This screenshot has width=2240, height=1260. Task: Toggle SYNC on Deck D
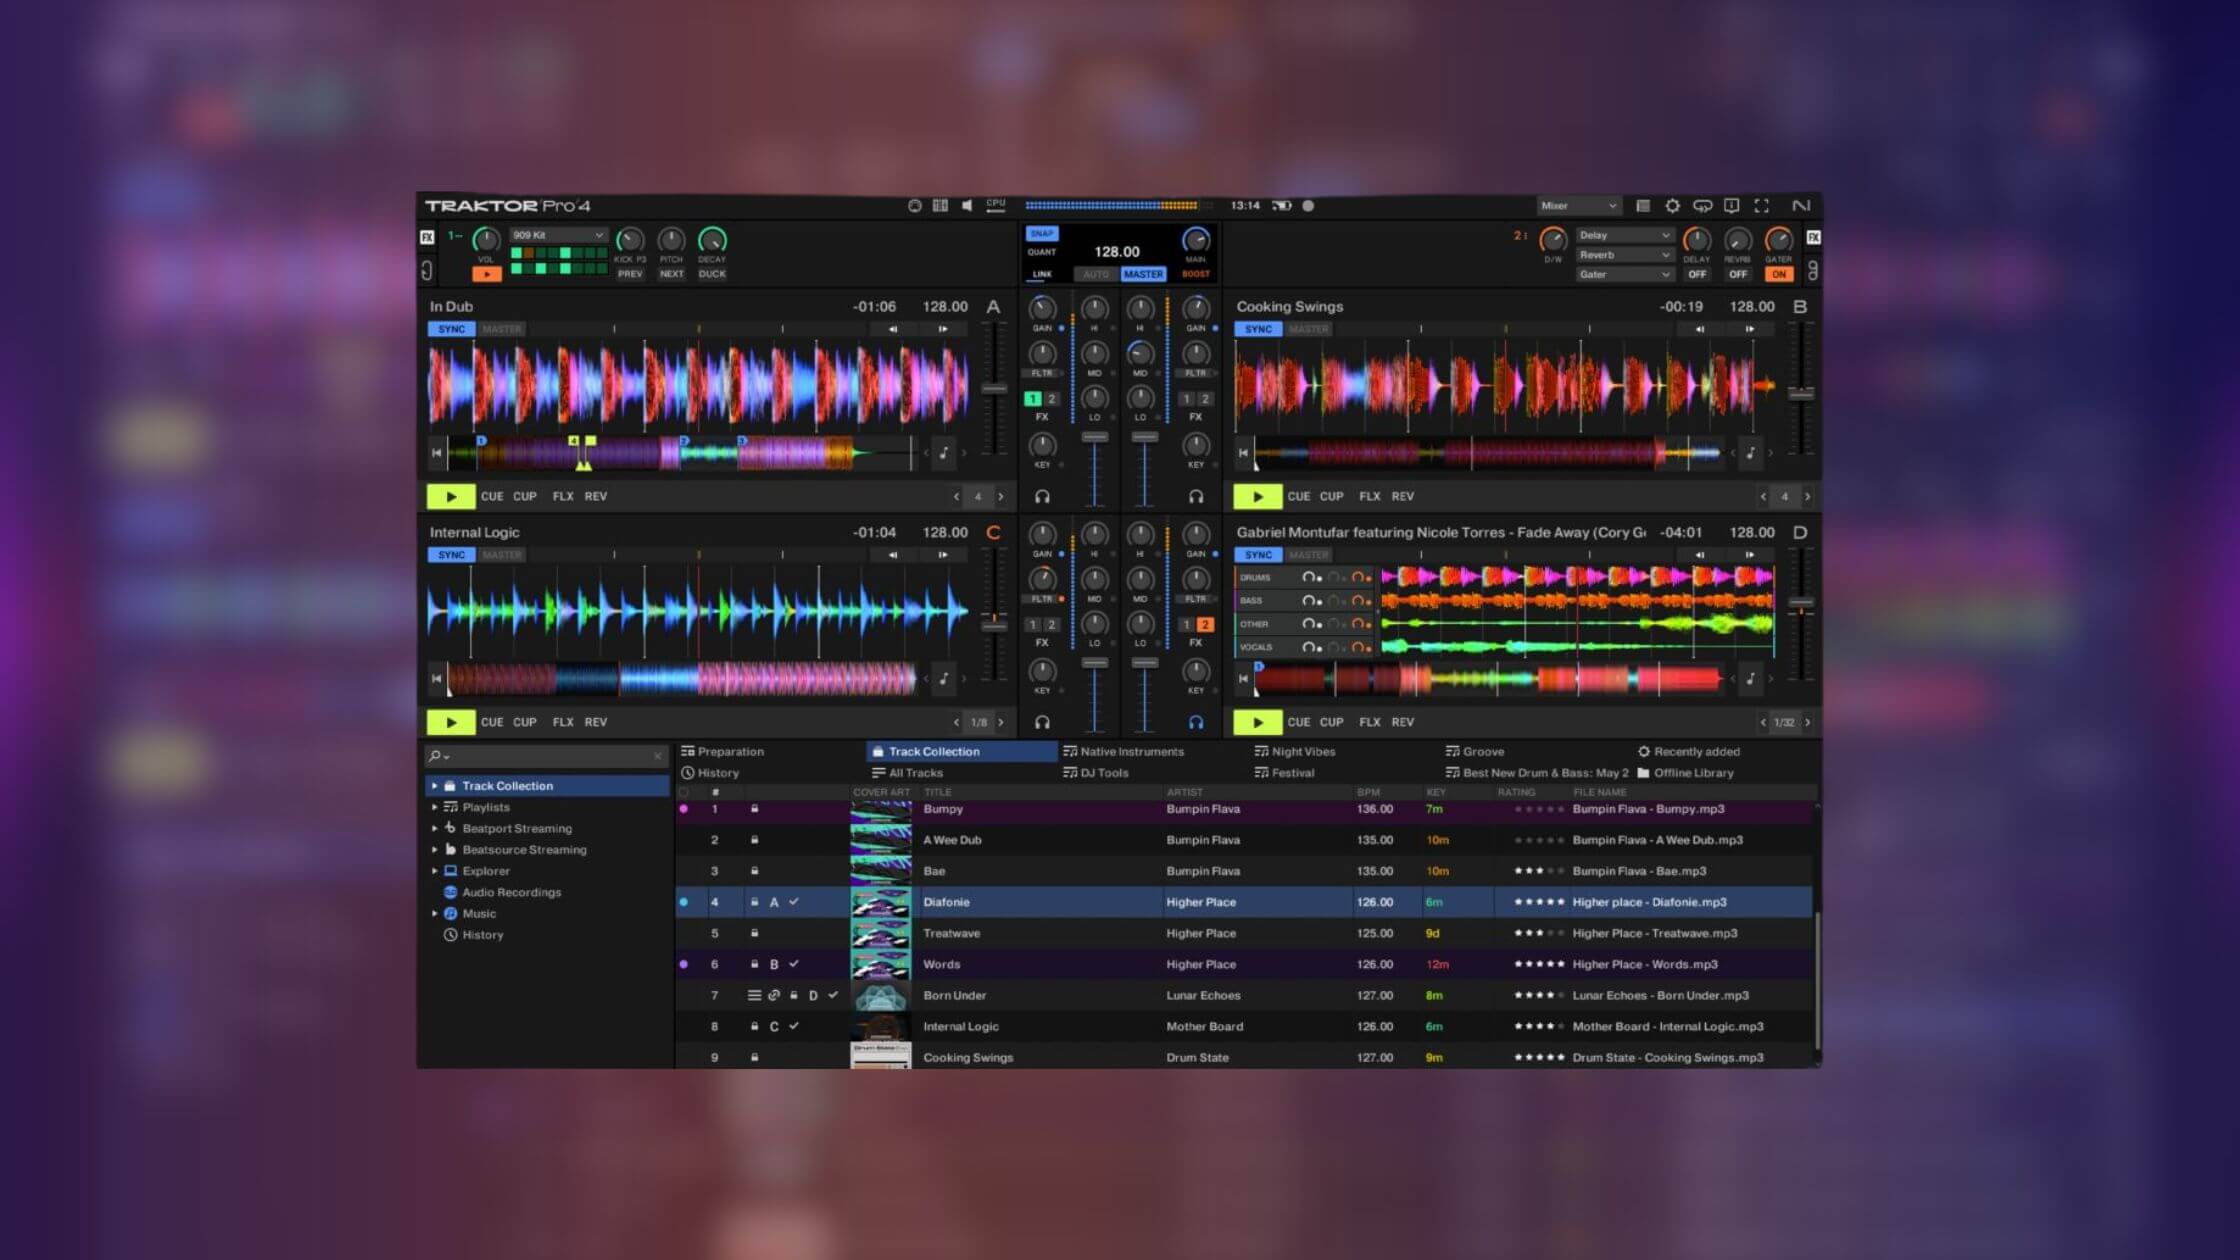1259,555
